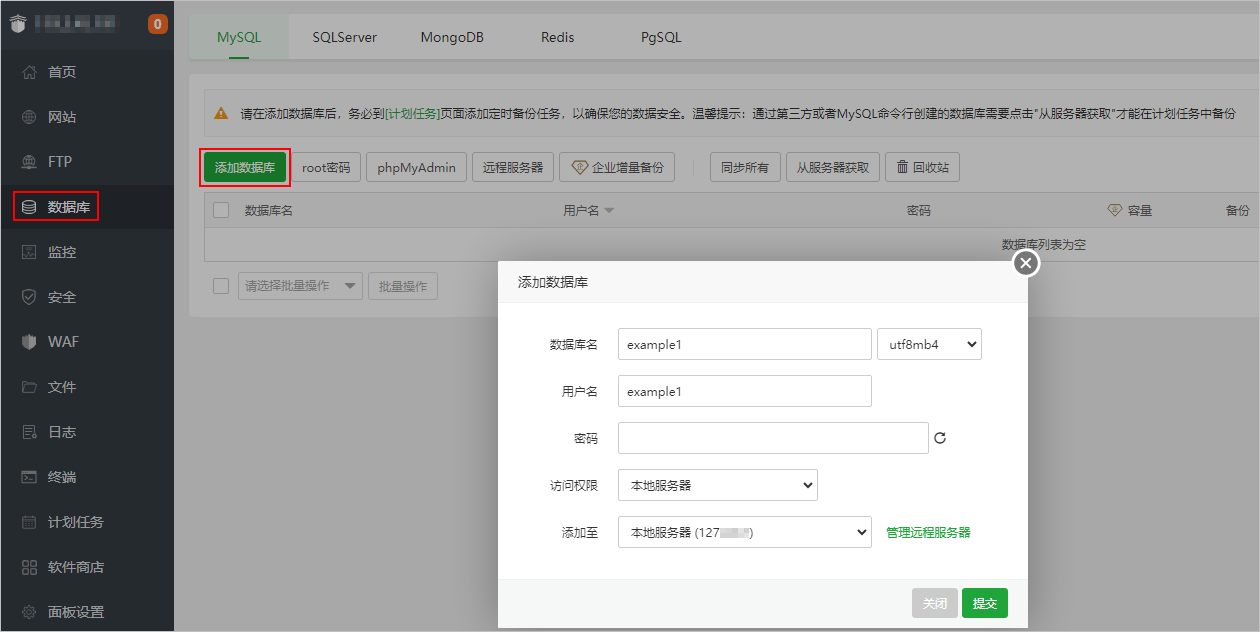The image size is (1260, 632).
Task: Click the green 提交 button
Action: point(984,603)
